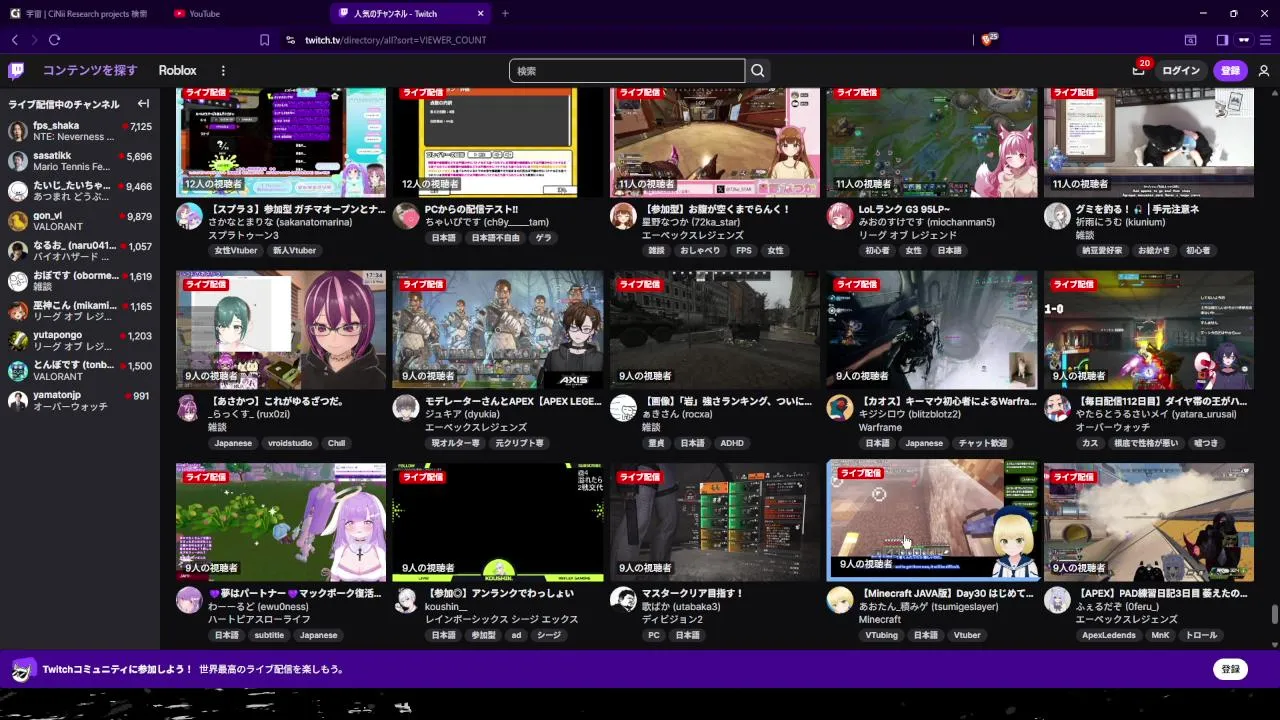Viewport: 1280px width, 720px height.
Task: Collapse the live channels sidebar arrow
Action: 143,104
